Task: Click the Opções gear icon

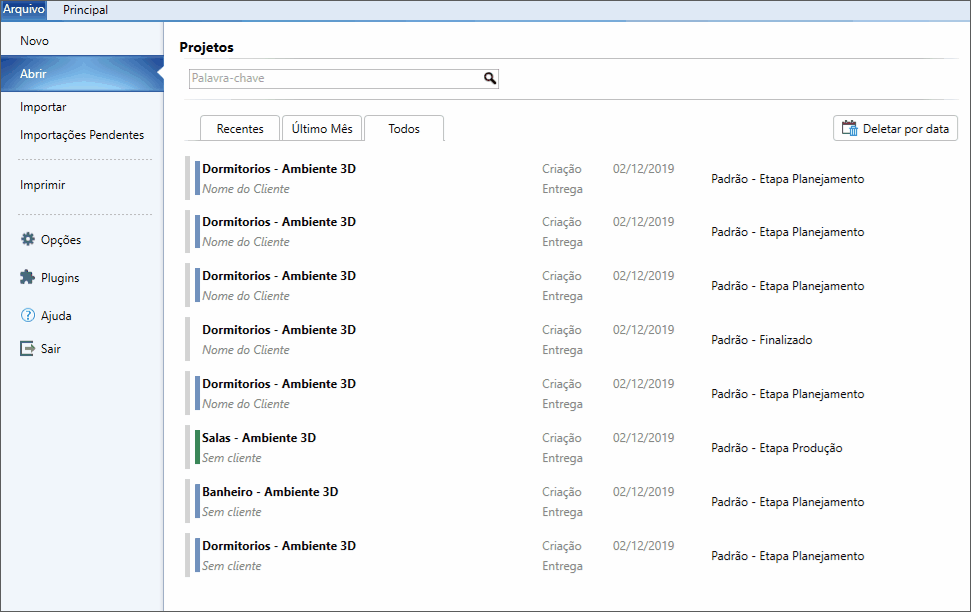Action: tap(28, 240)
